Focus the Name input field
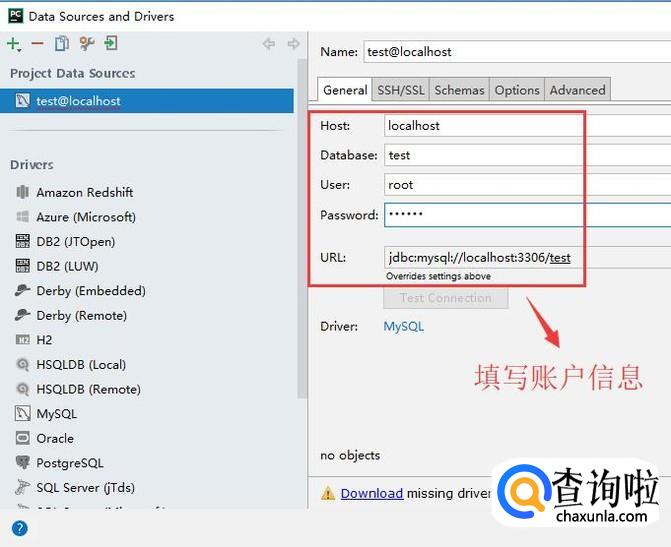 (517, 52)
